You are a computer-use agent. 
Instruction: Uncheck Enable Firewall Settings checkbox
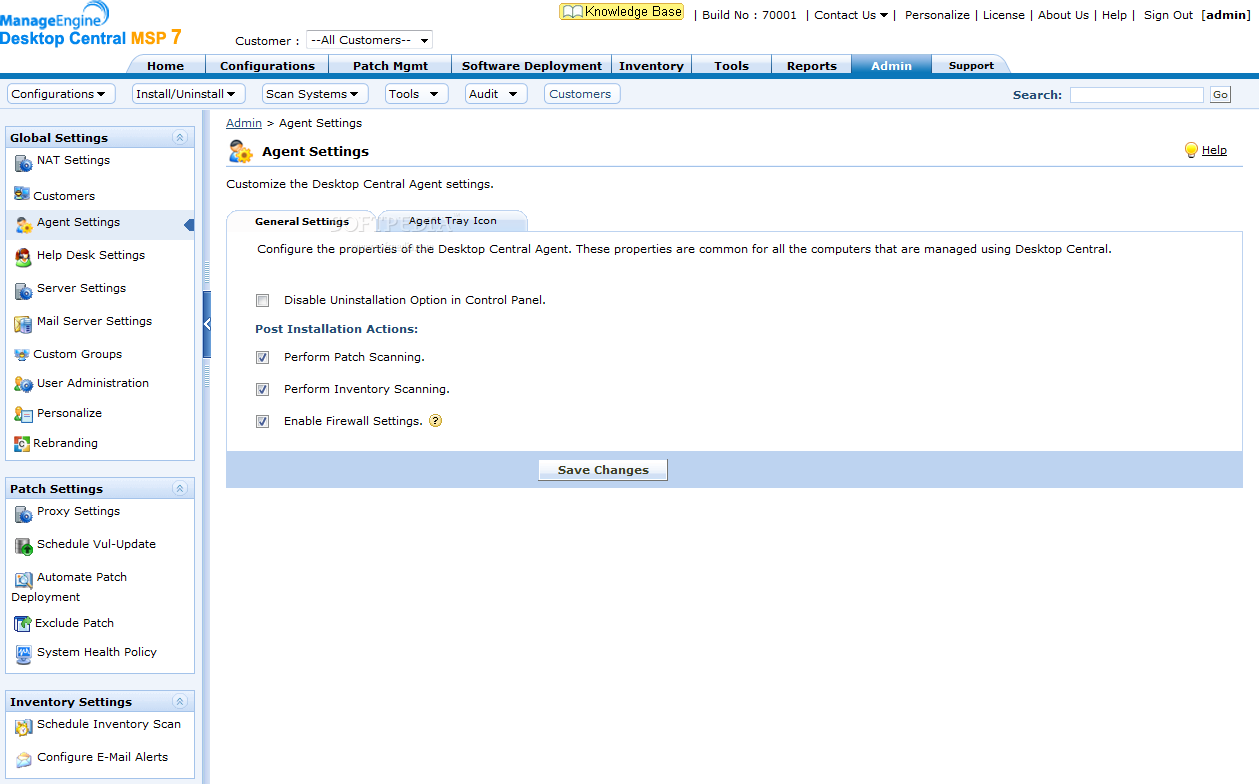[x=263, y=421]
